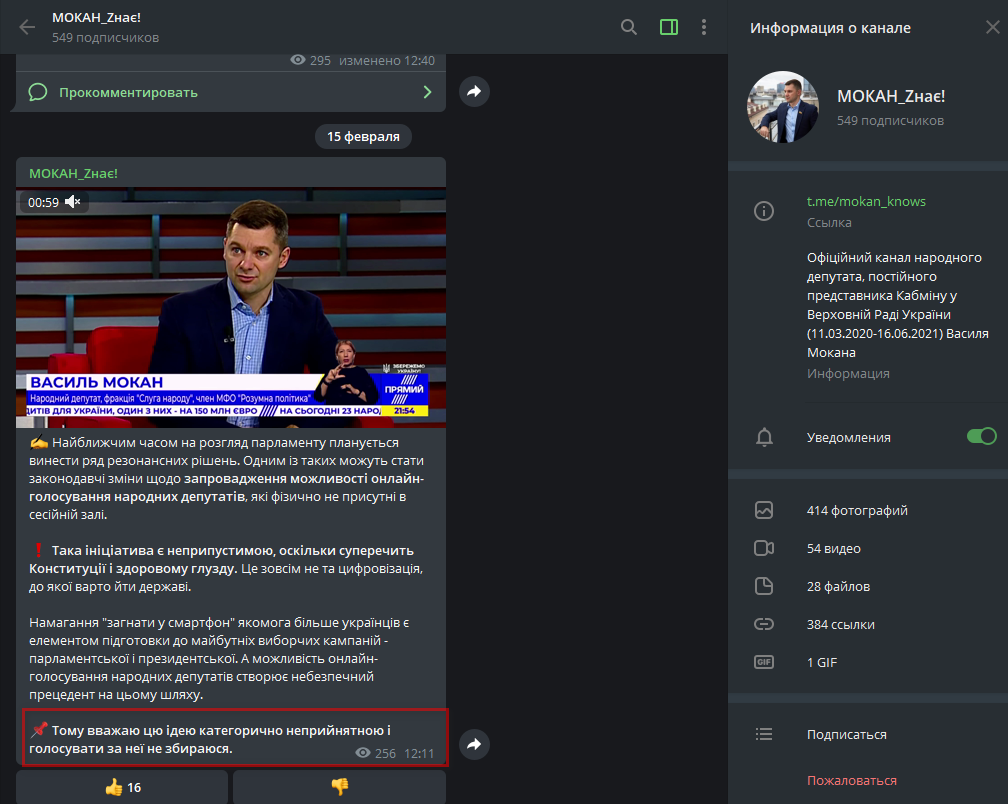Forward the previous post using share arrow
This screenshot has height=804, width=1008.
[x=474, y=92]
